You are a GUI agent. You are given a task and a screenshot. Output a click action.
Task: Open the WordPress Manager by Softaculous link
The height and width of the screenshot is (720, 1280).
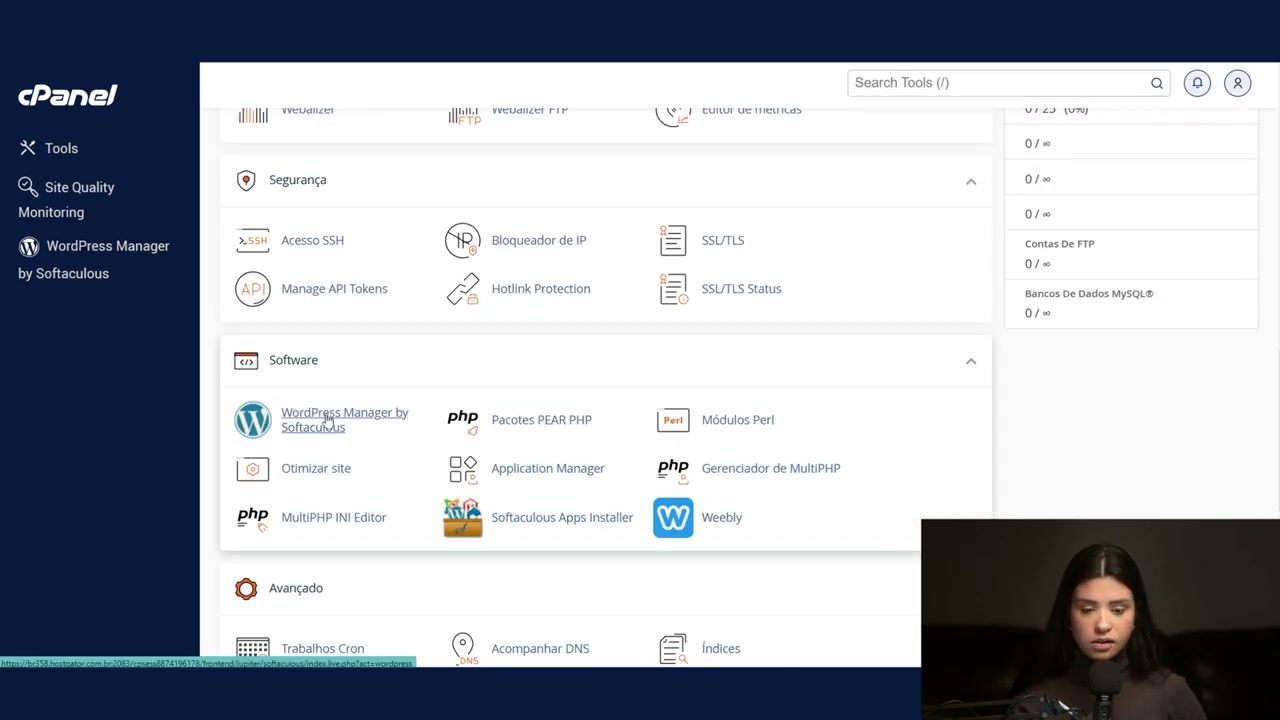click(345, 420)
